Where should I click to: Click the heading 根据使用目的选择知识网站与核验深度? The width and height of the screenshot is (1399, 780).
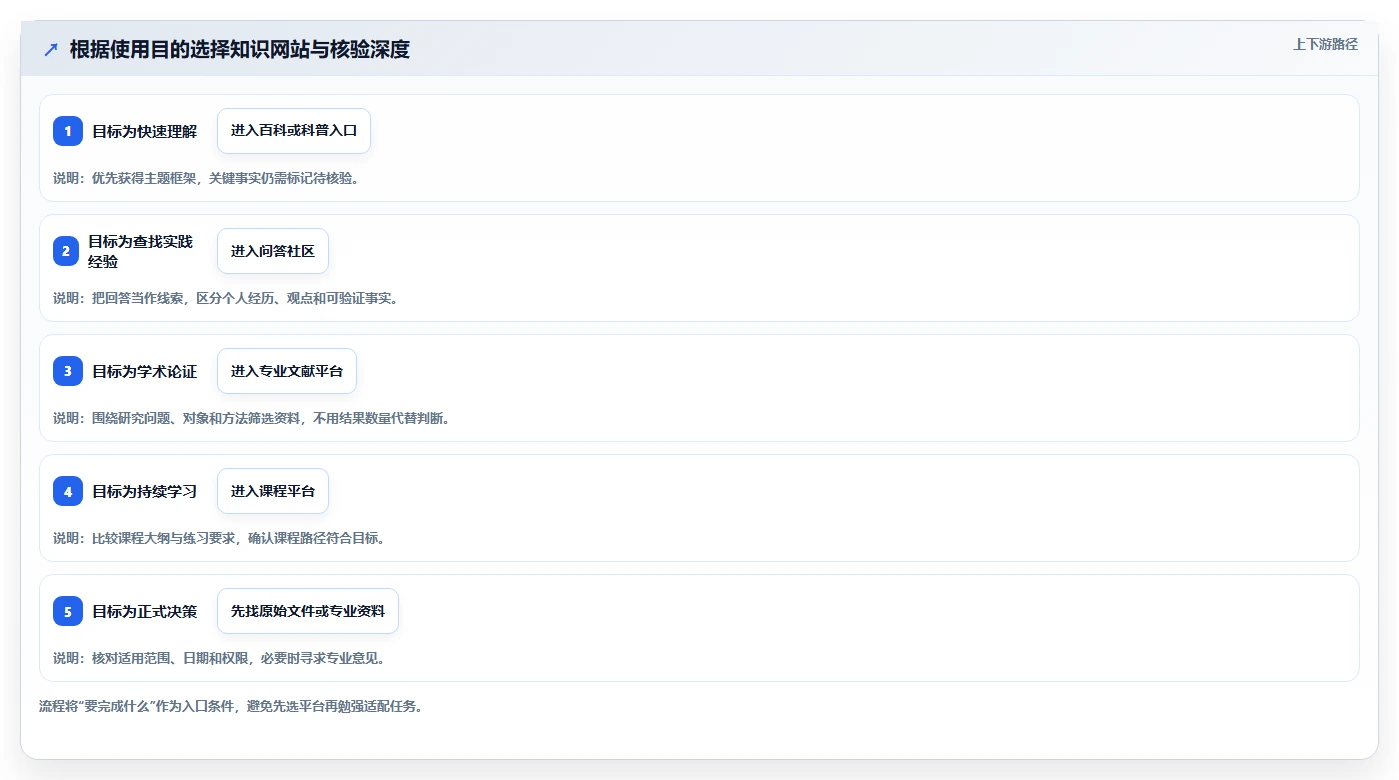(x=240, y=49)
